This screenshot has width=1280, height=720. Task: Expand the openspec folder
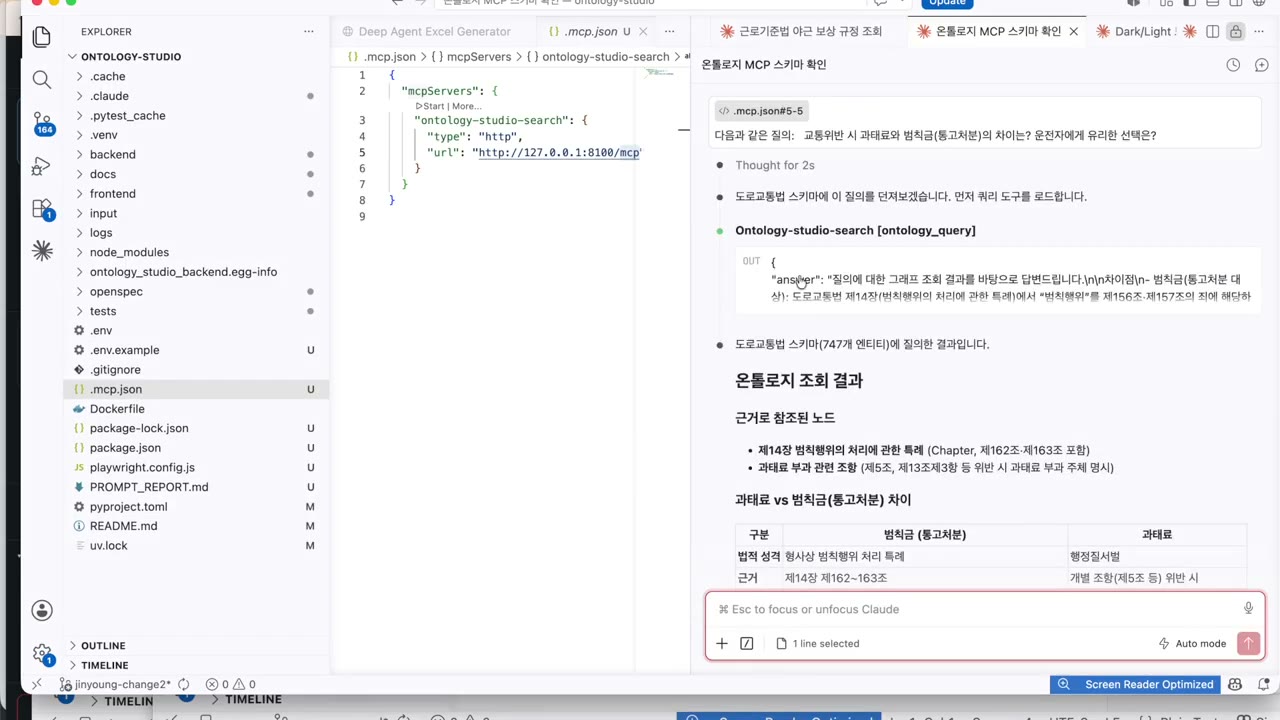click(x=116, y=292)
